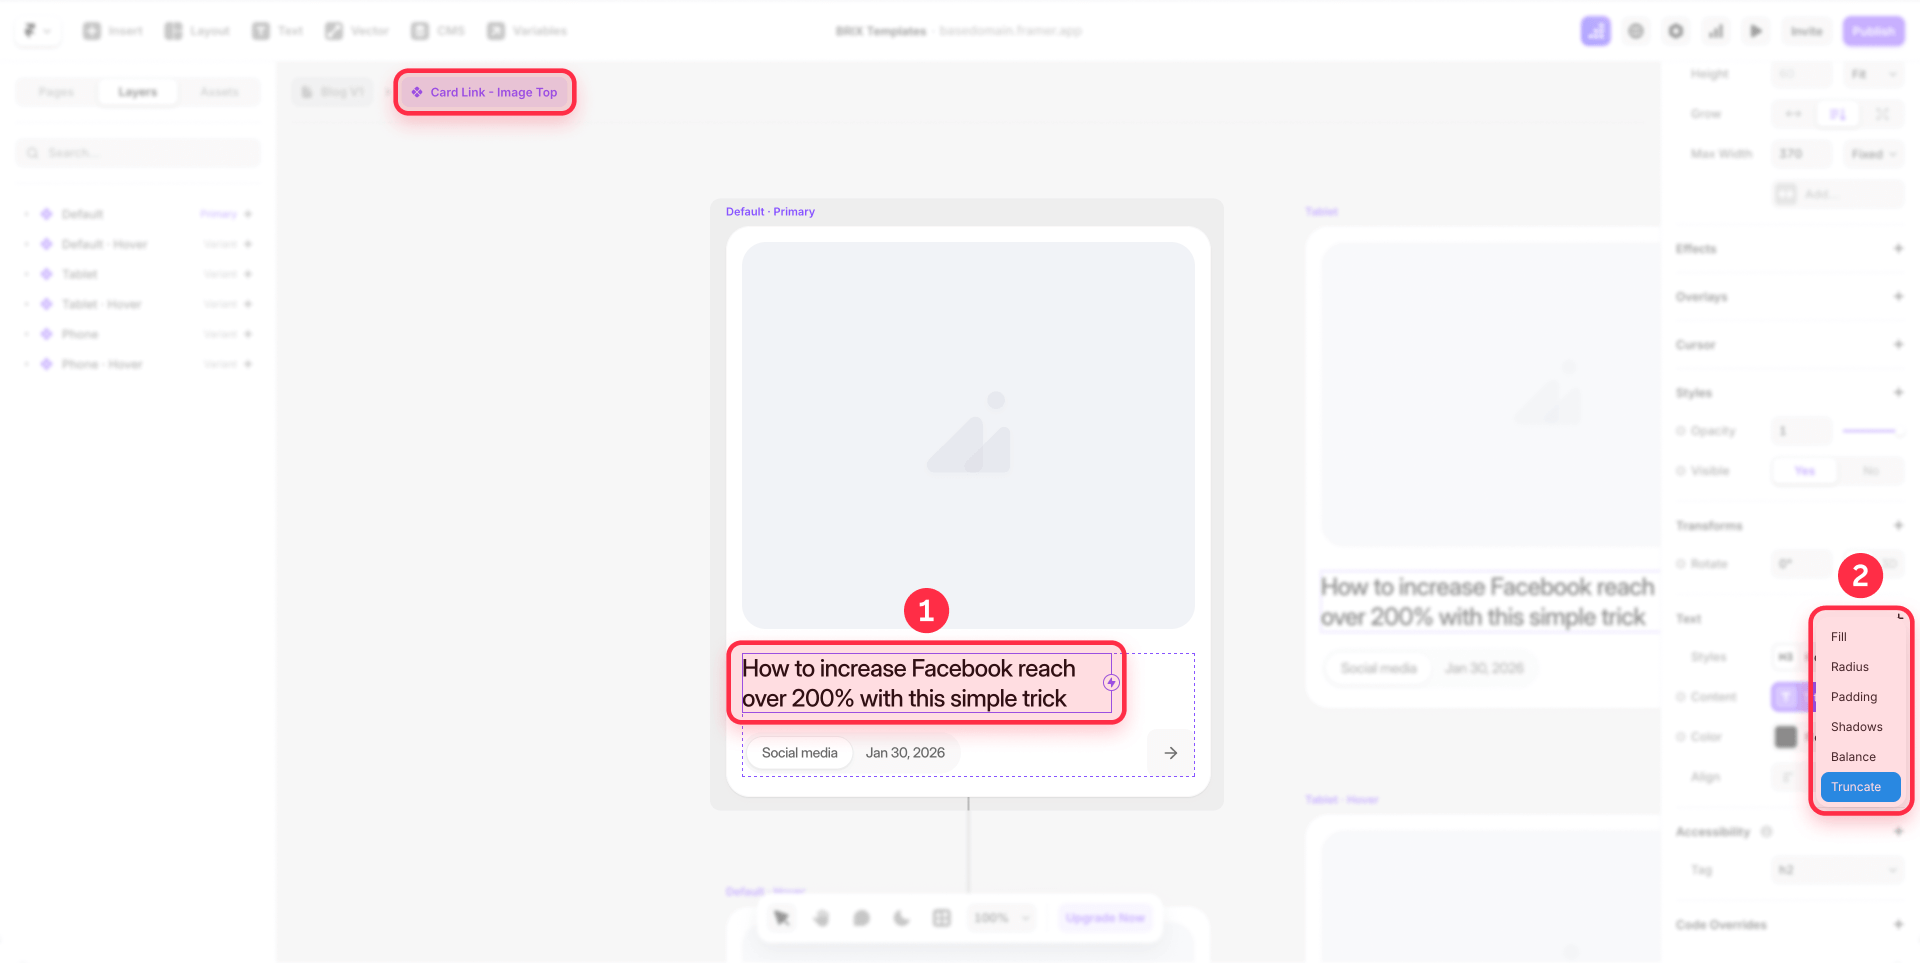
Task: Click the Publish button
Action: 1874,31
